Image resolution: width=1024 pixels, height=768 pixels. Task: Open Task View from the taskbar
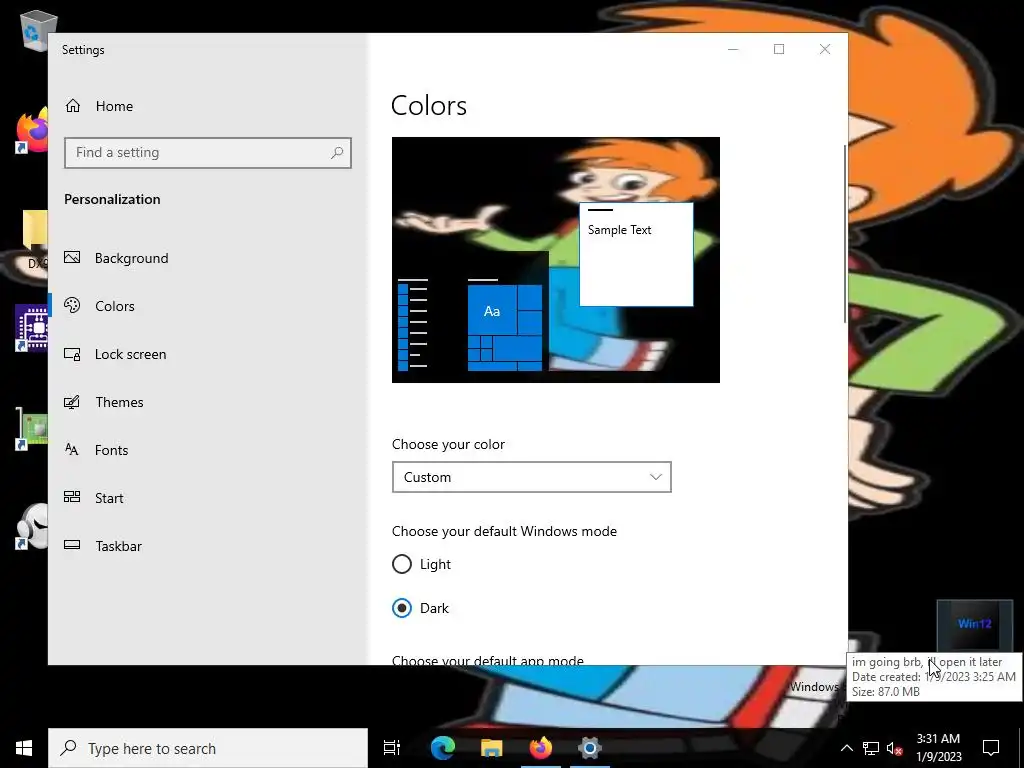pos(392,748)
